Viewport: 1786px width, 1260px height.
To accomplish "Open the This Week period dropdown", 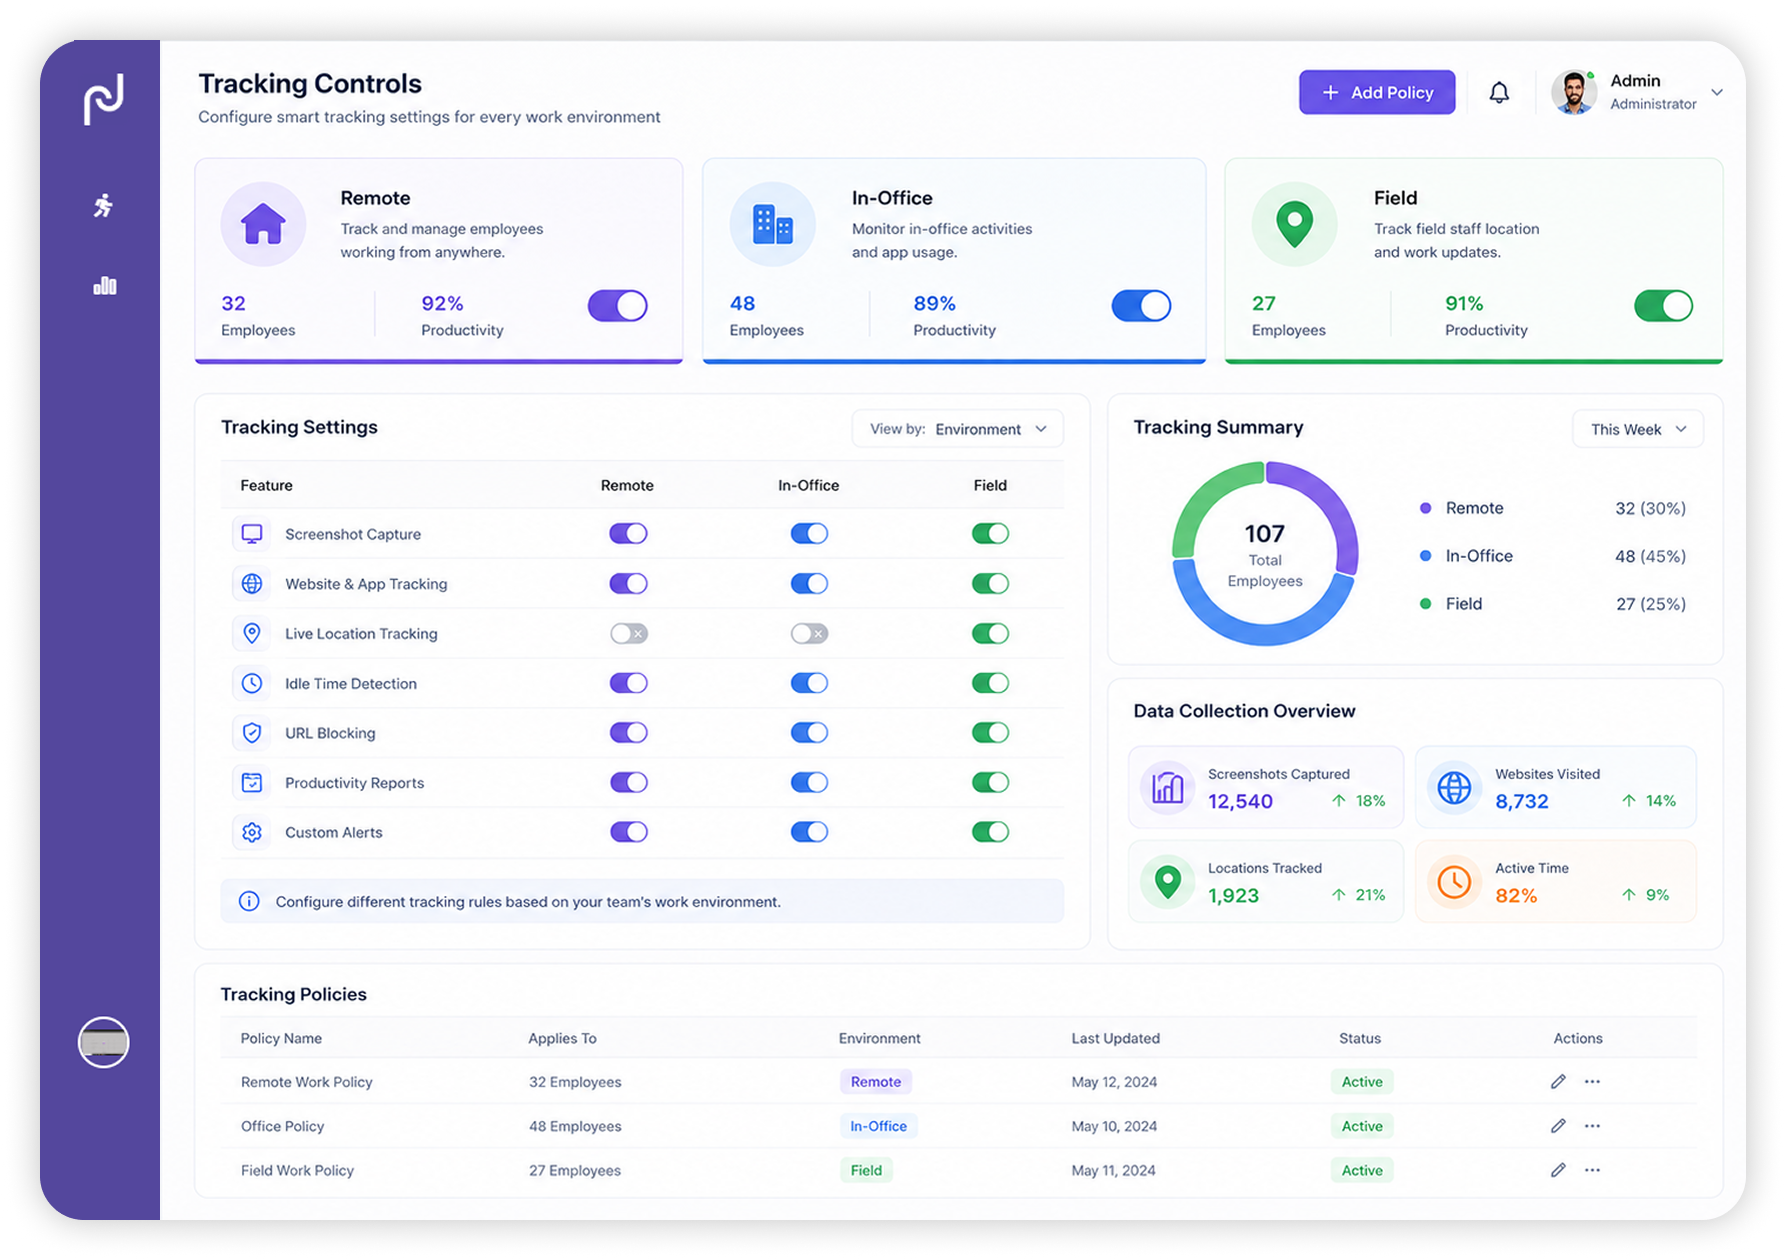I will 1637,429.
